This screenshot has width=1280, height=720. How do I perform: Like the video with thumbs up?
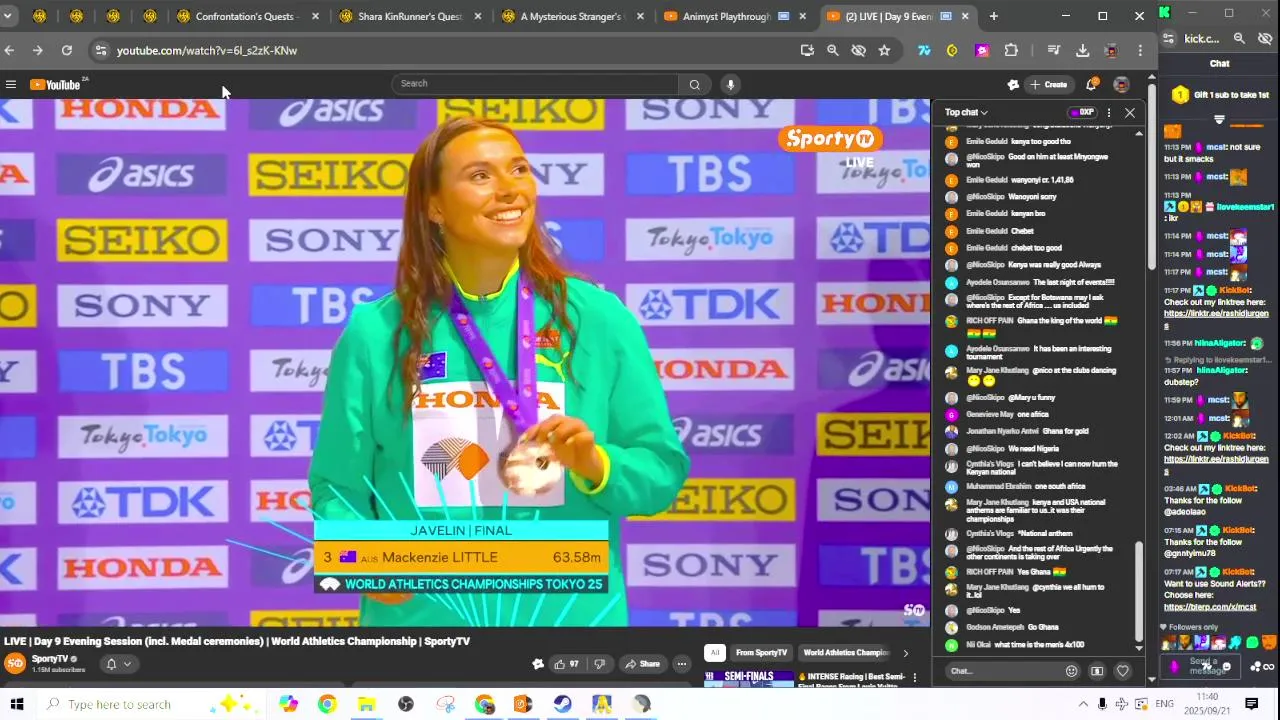(566, 664)
